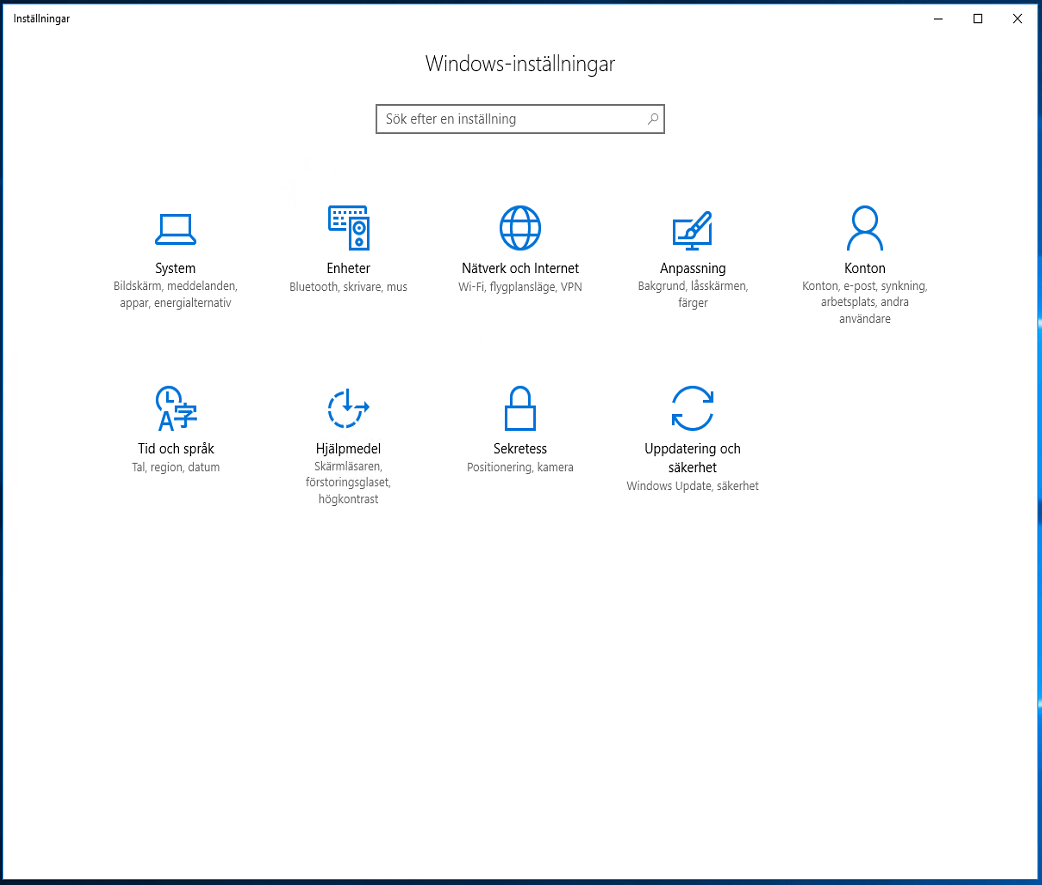Select the 'Tid och språk' text label
This screenshot has width=1042, height=885.
[176, 449]
